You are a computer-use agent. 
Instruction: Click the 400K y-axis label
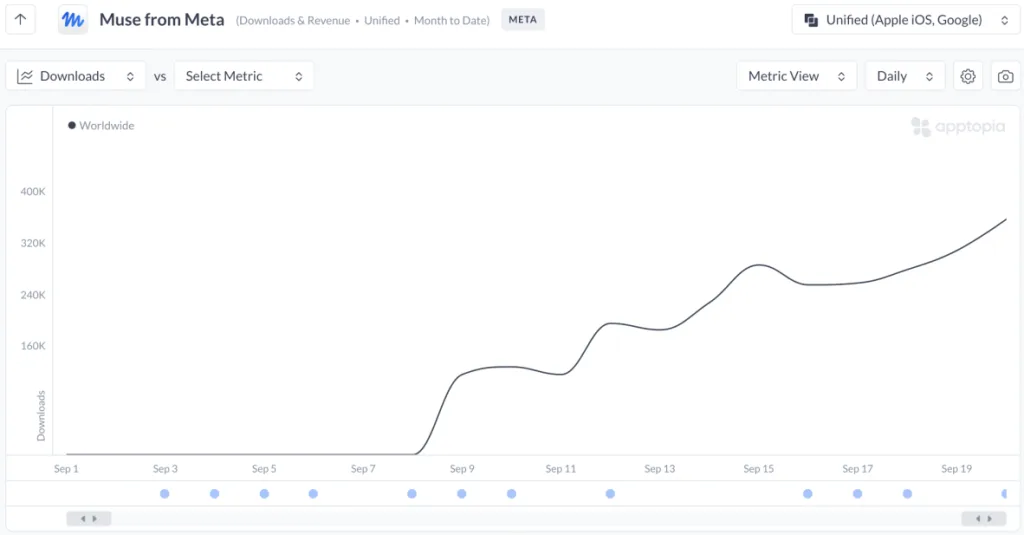[x=33, y=192]
